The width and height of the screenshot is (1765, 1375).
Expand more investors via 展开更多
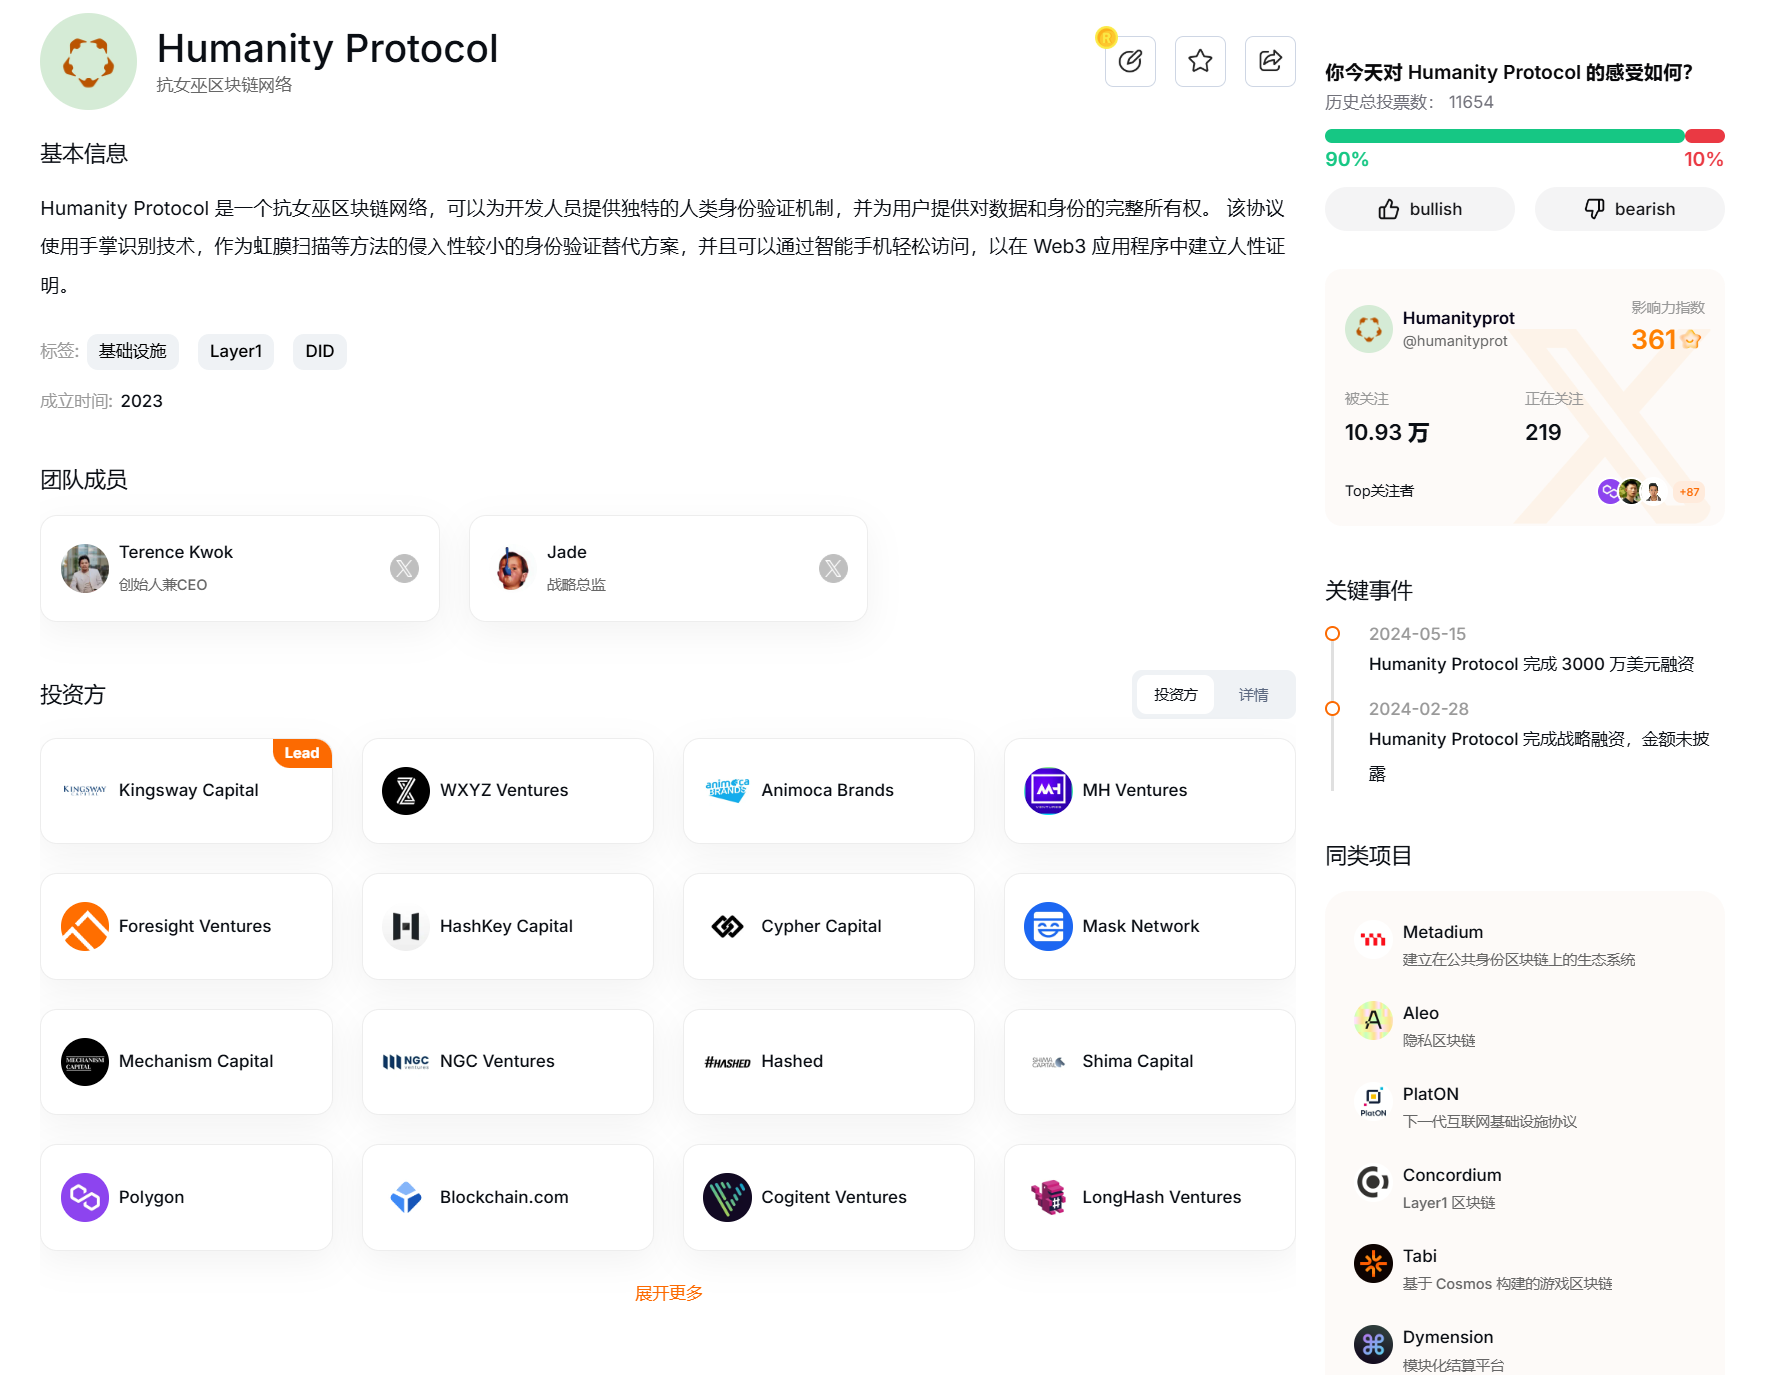pos(668,1293)
